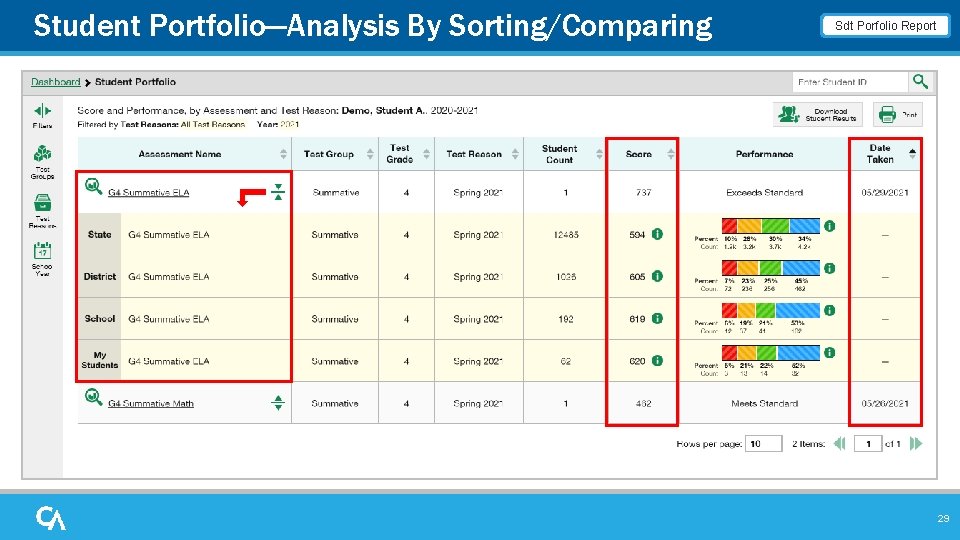This screenshot has width=960, height=540.
Task: Click score 737 cell
Action: click(643, 192)
